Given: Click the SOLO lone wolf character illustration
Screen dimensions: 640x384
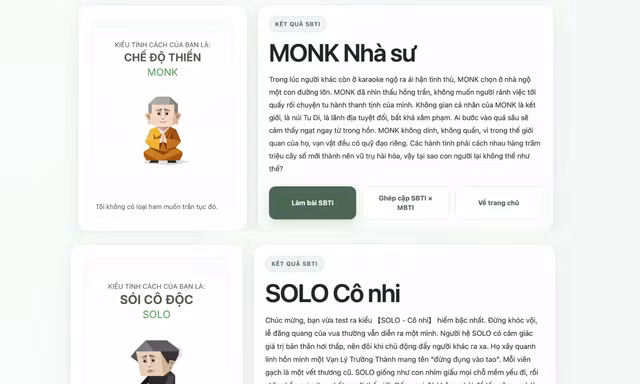Looking at the screenshot, I should pos(156,362).
